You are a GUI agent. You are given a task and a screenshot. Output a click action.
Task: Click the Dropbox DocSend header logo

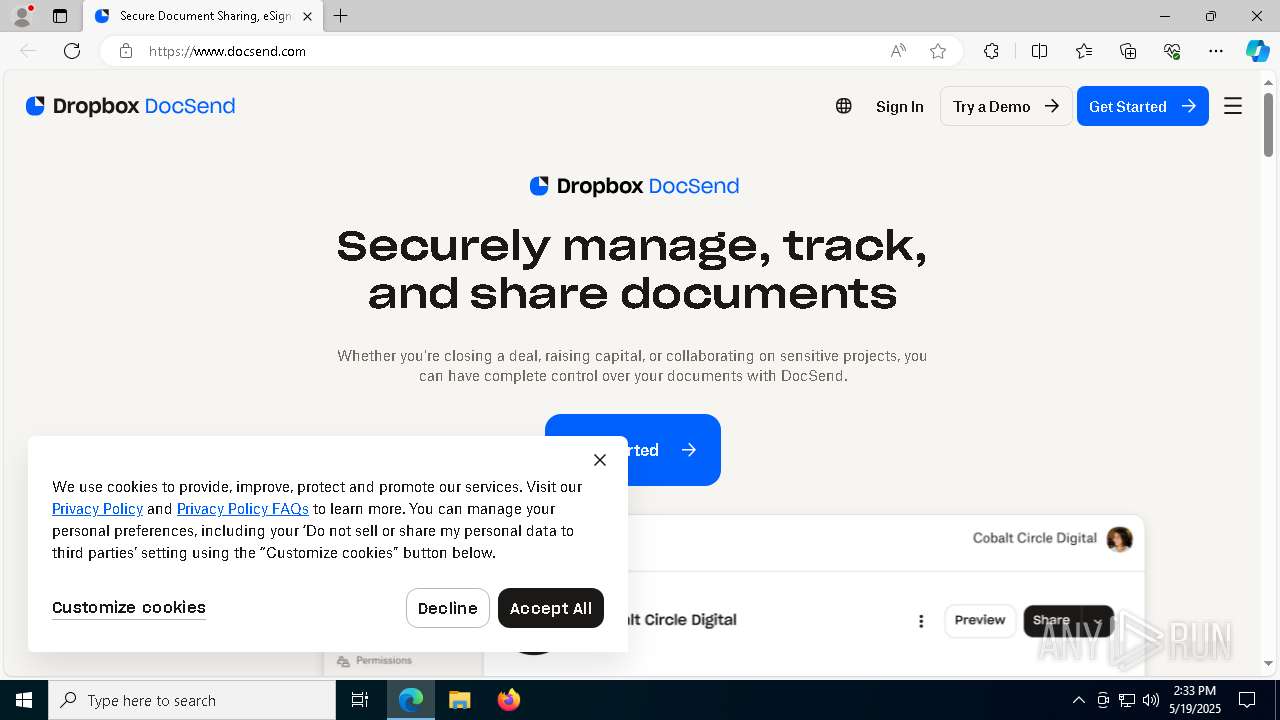pyautogui.click(x=130, y=106)
